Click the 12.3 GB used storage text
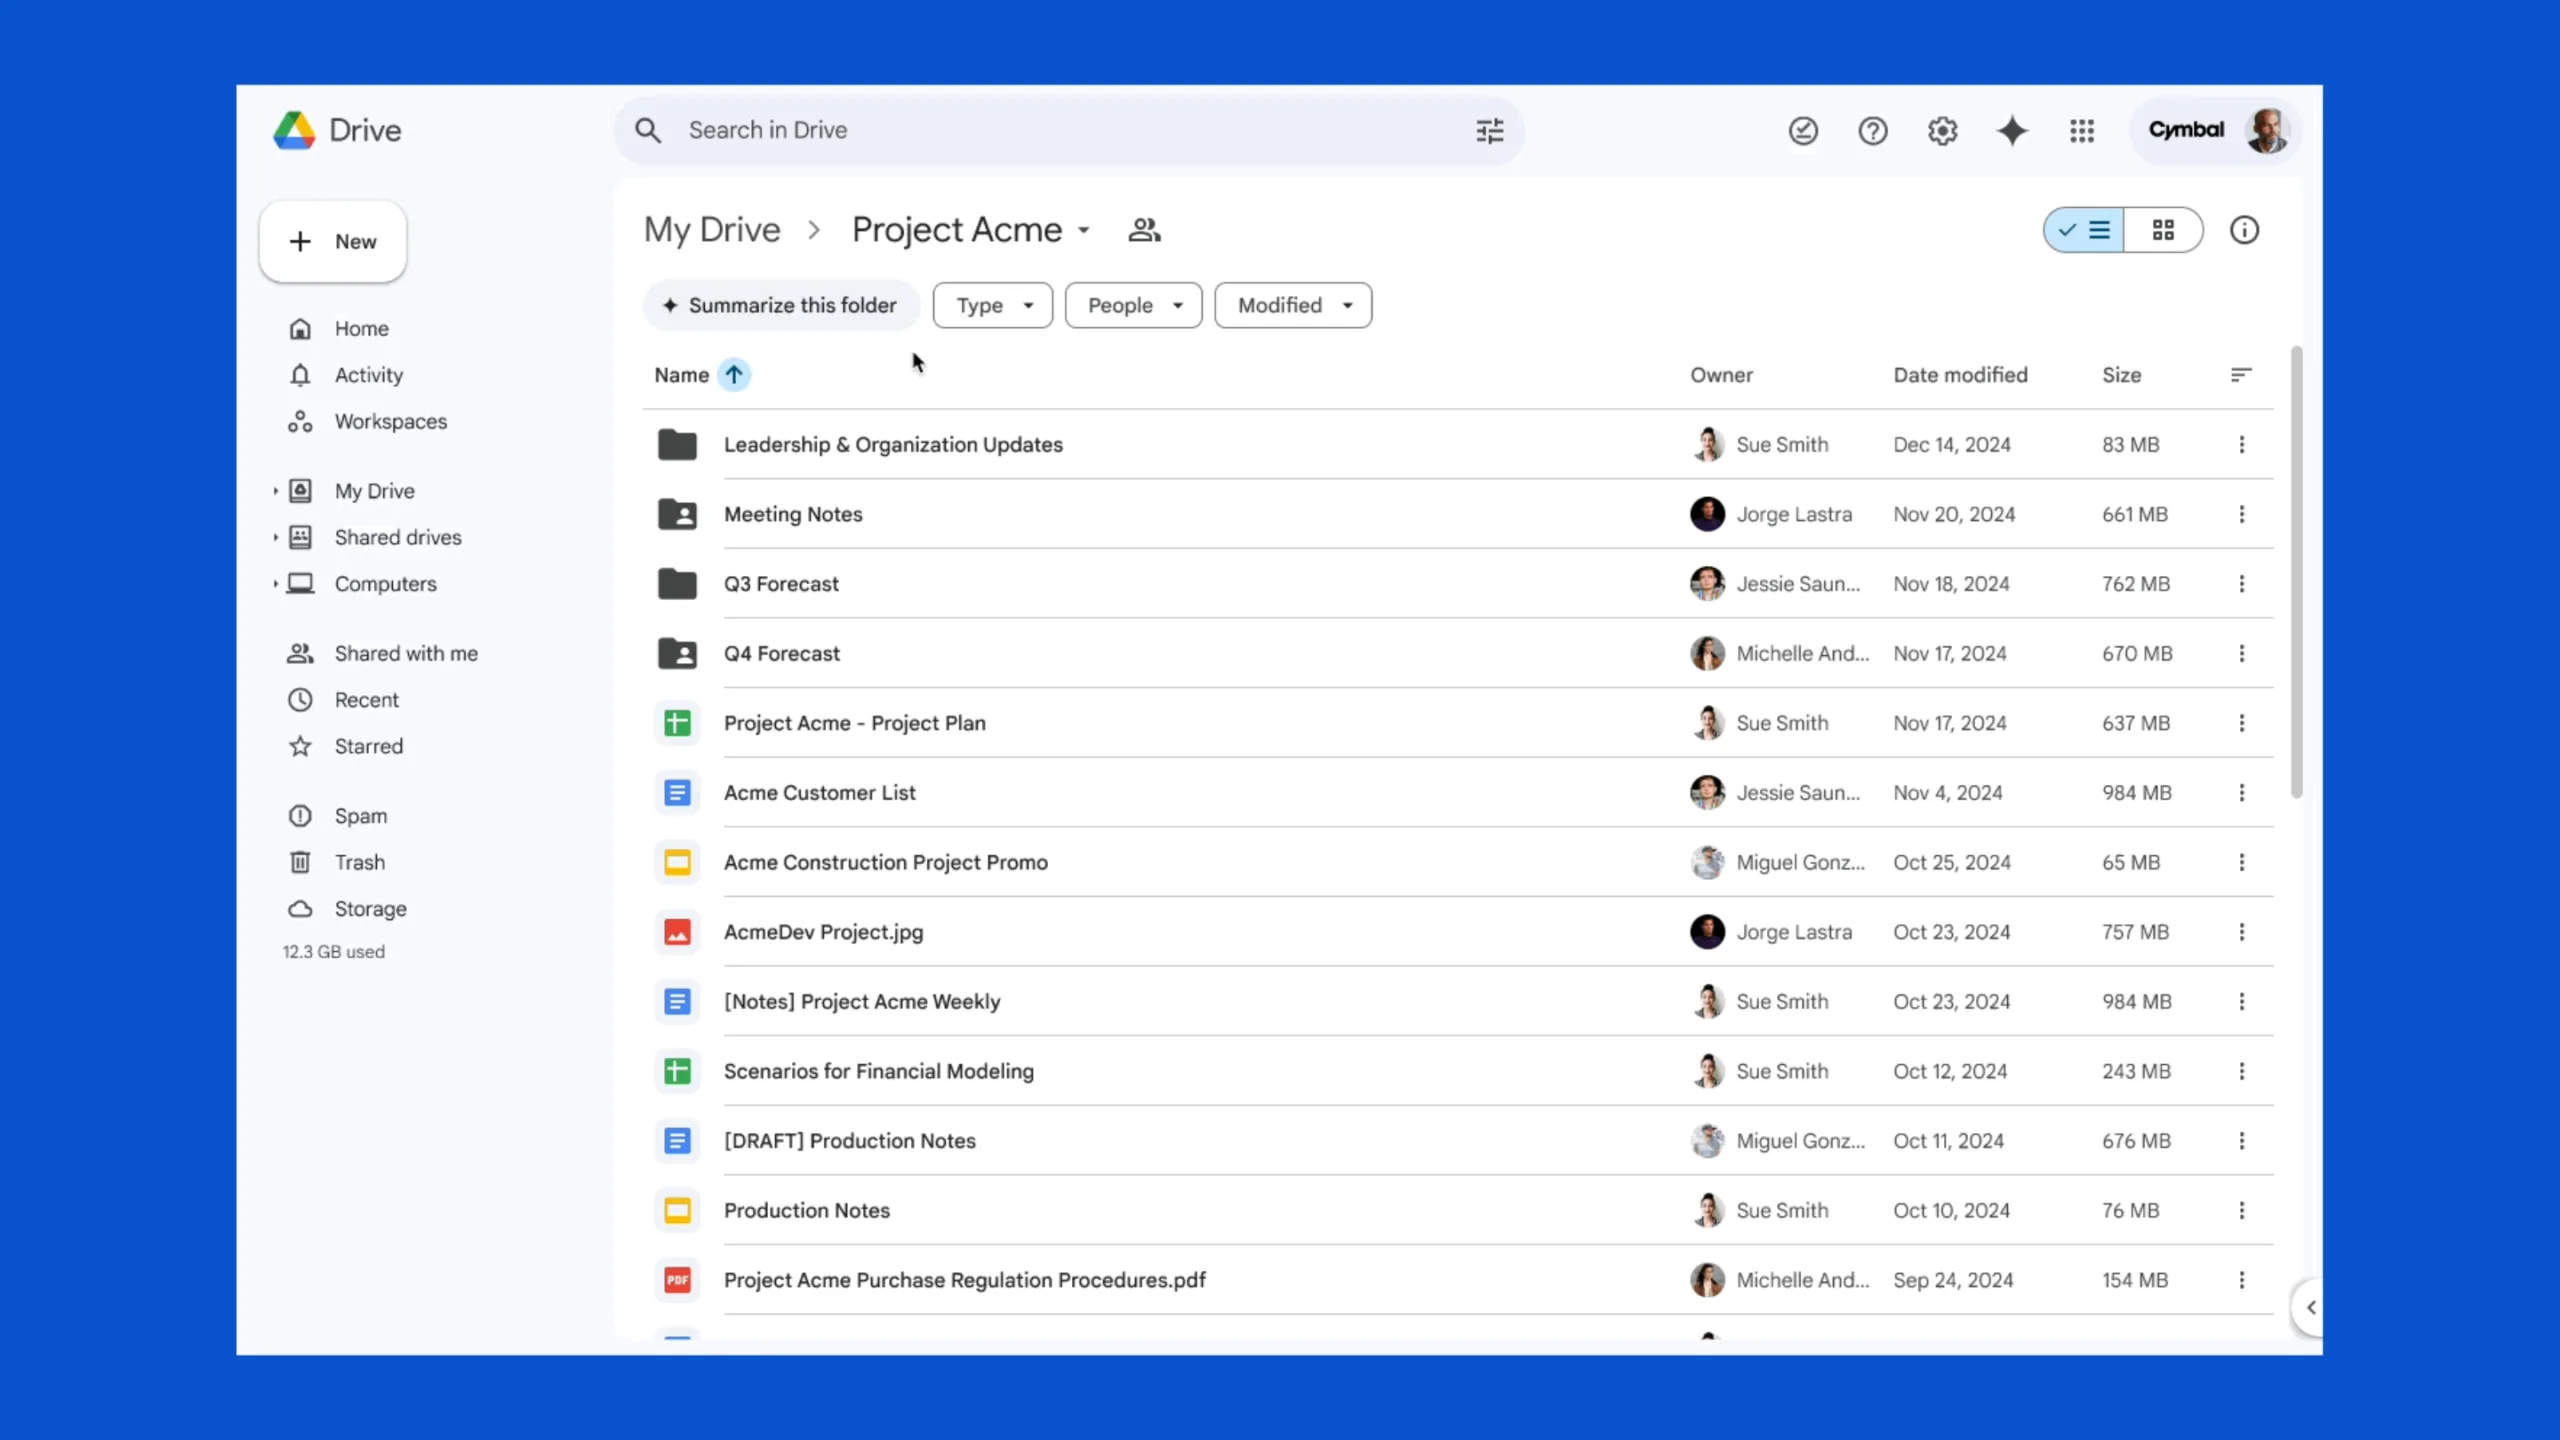 click(x=333, y=952)
